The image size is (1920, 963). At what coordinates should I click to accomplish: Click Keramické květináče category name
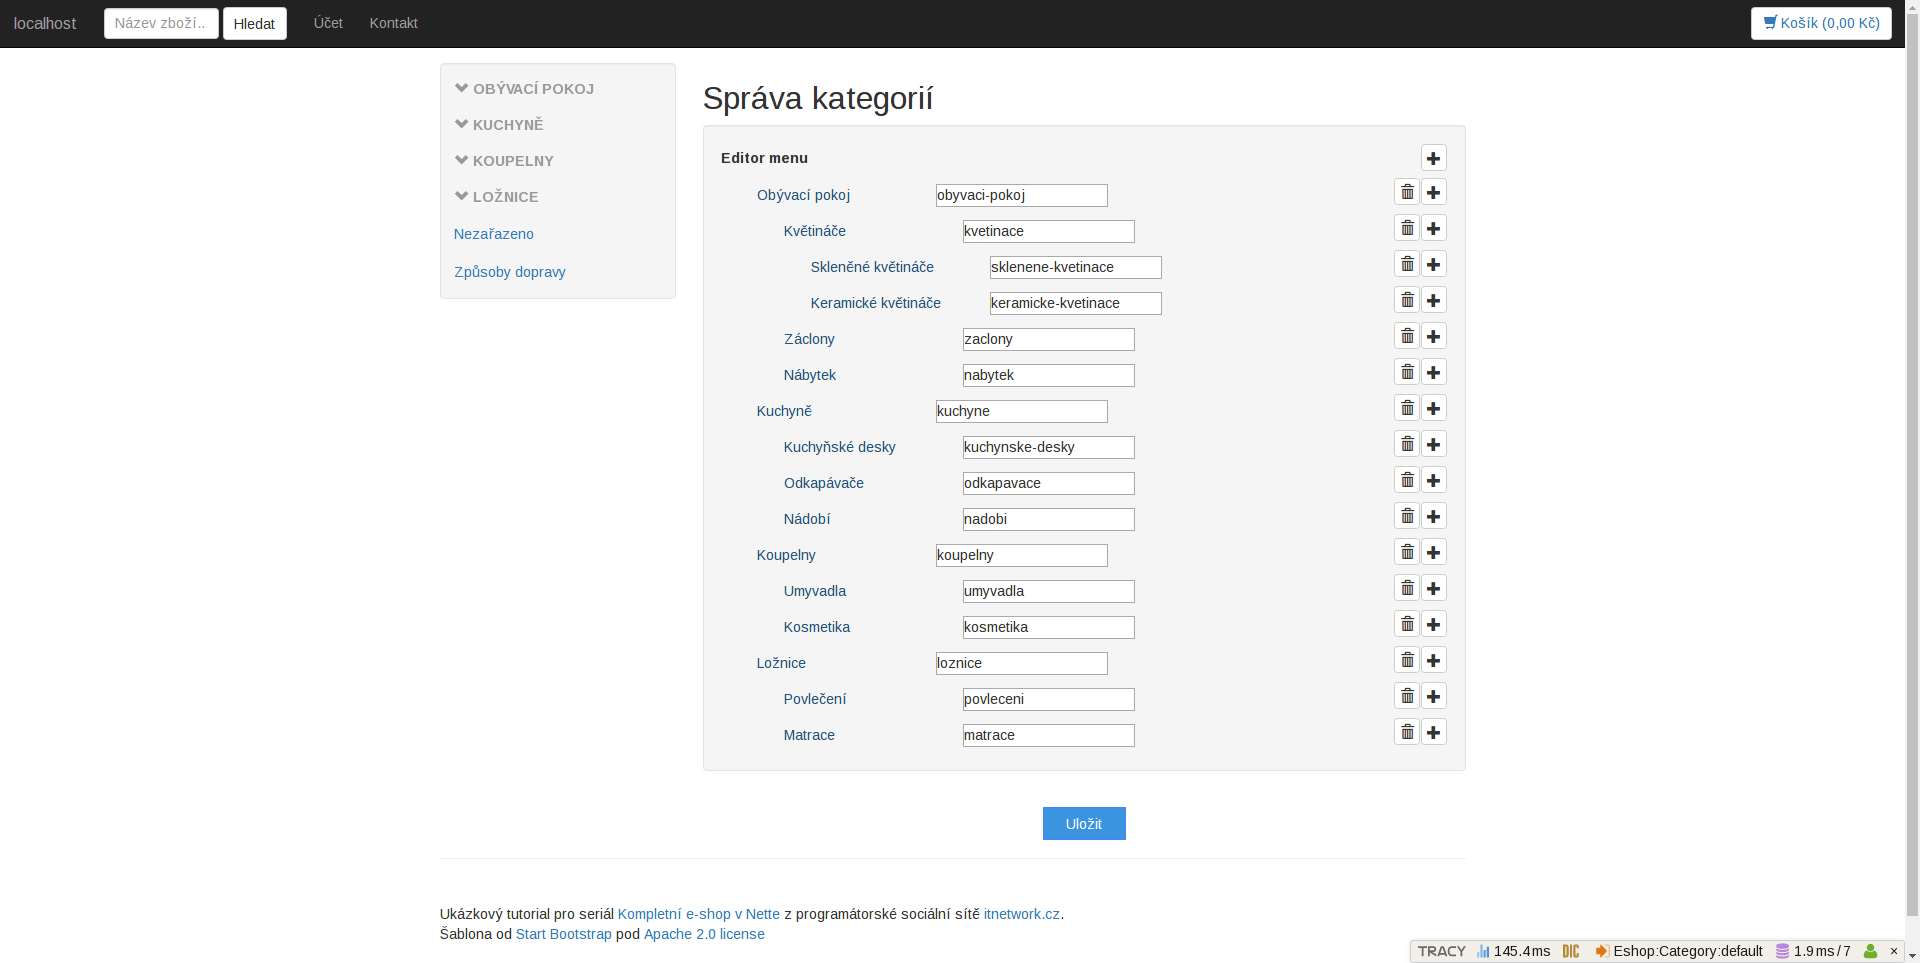click(876, 303)
